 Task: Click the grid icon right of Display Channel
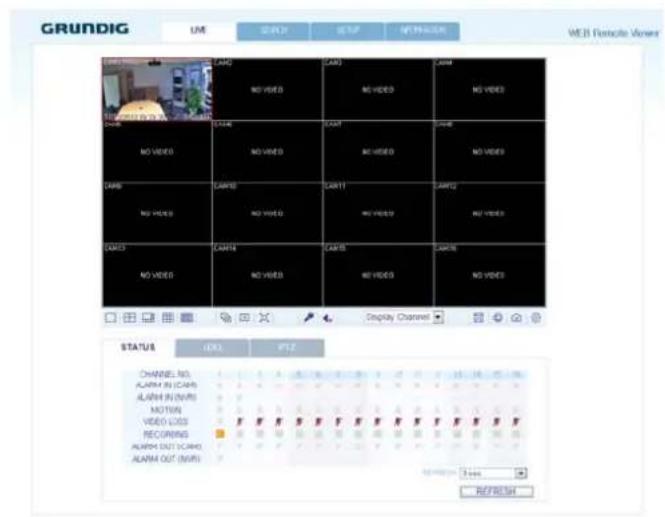(x=478, y=318)
